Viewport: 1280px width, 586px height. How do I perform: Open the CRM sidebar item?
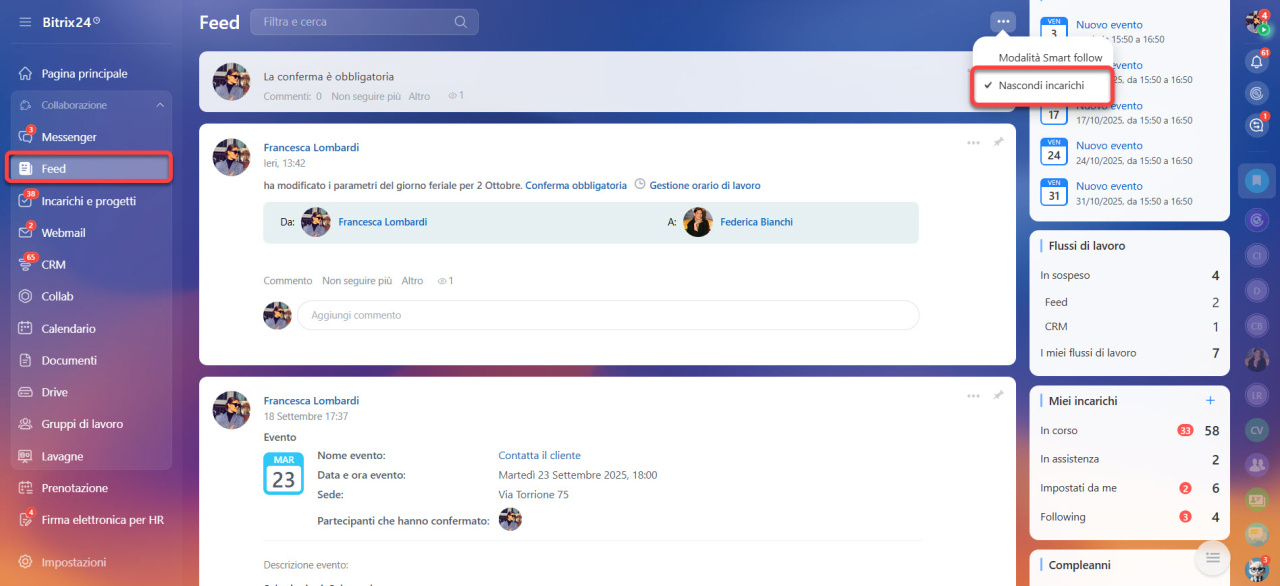click(x=53, y=265)
